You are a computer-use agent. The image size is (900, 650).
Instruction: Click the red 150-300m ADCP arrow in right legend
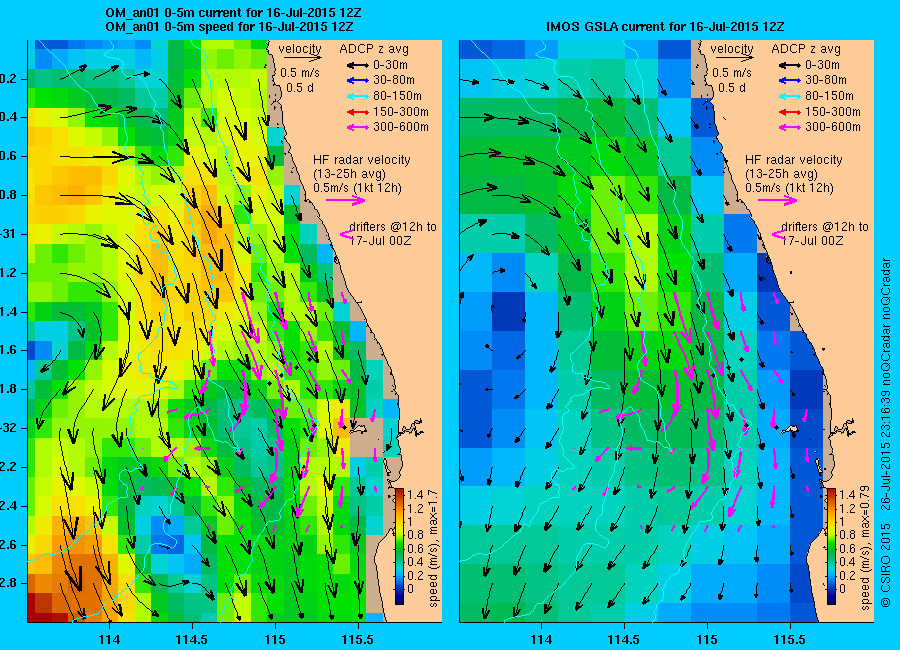[789, 112]
